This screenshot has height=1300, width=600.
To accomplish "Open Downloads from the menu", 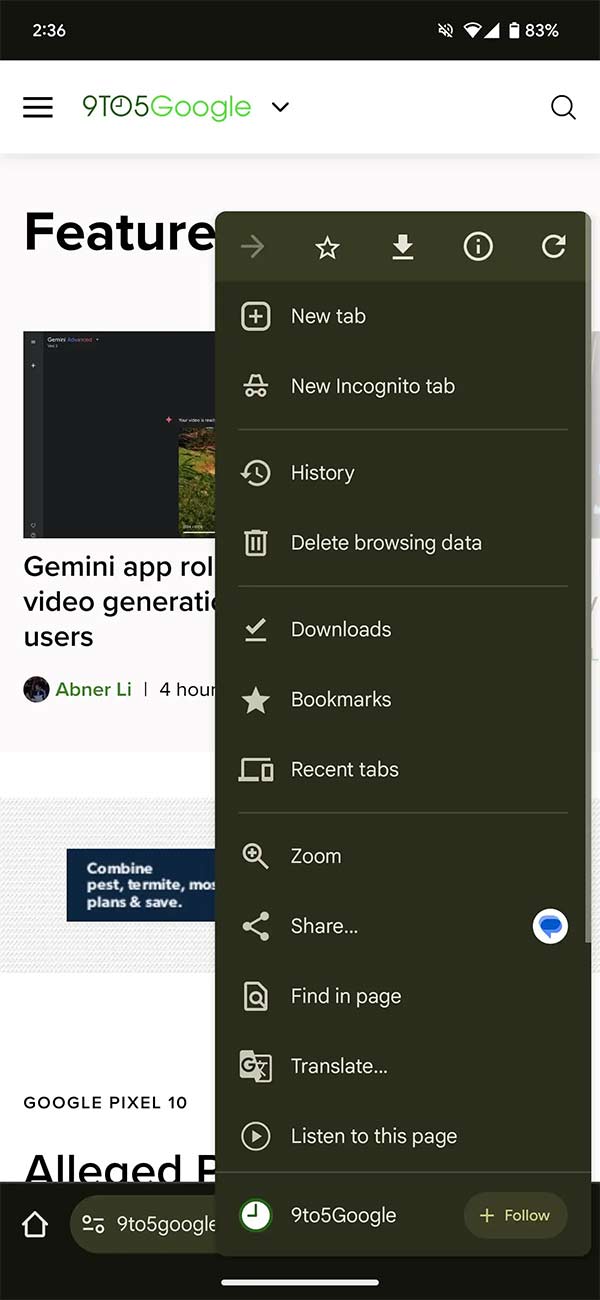I will 340,629.
